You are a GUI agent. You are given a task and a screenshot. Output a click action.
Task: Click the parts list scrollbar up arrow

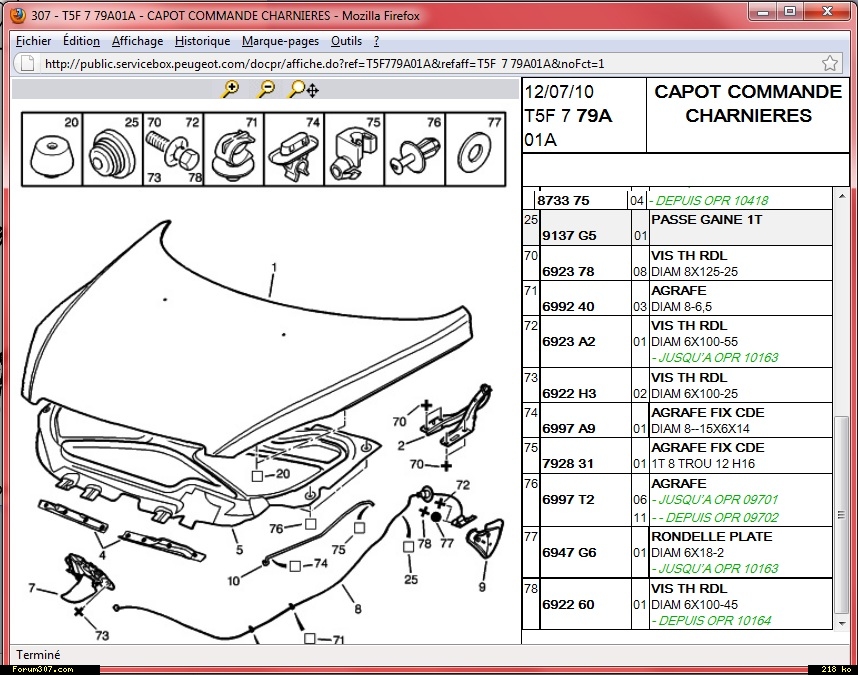[x=842, y=196]
